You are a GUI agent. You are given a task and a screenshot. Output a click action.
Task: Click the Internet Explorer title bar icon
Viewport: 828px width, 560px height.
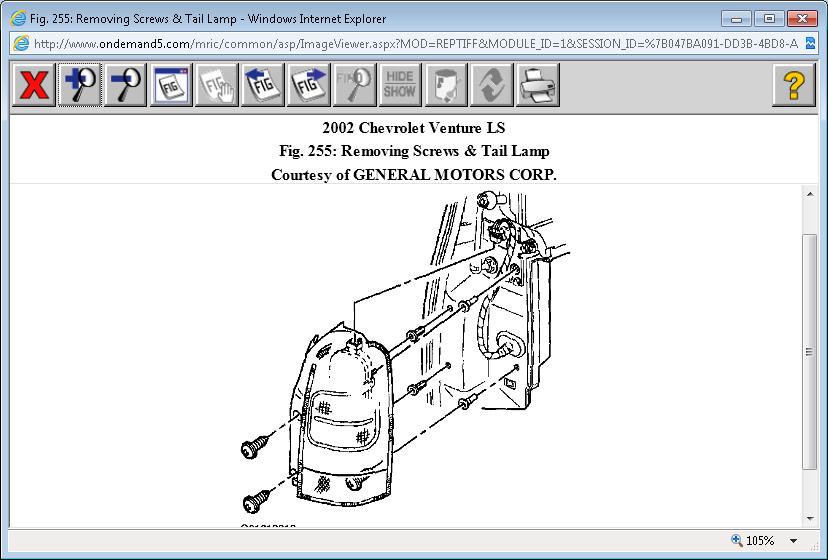click(x=18, y=18)
